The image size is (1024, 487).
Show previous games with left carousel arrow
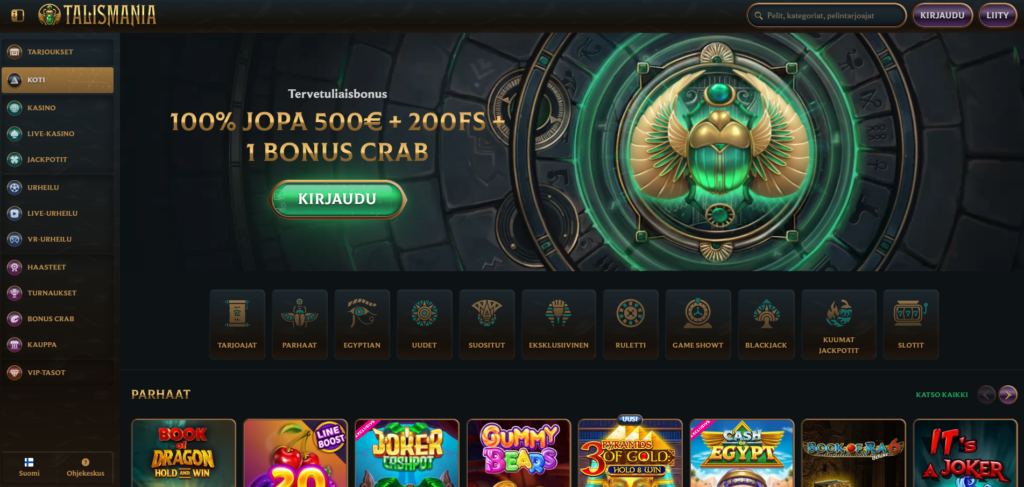tap(986, 394)
